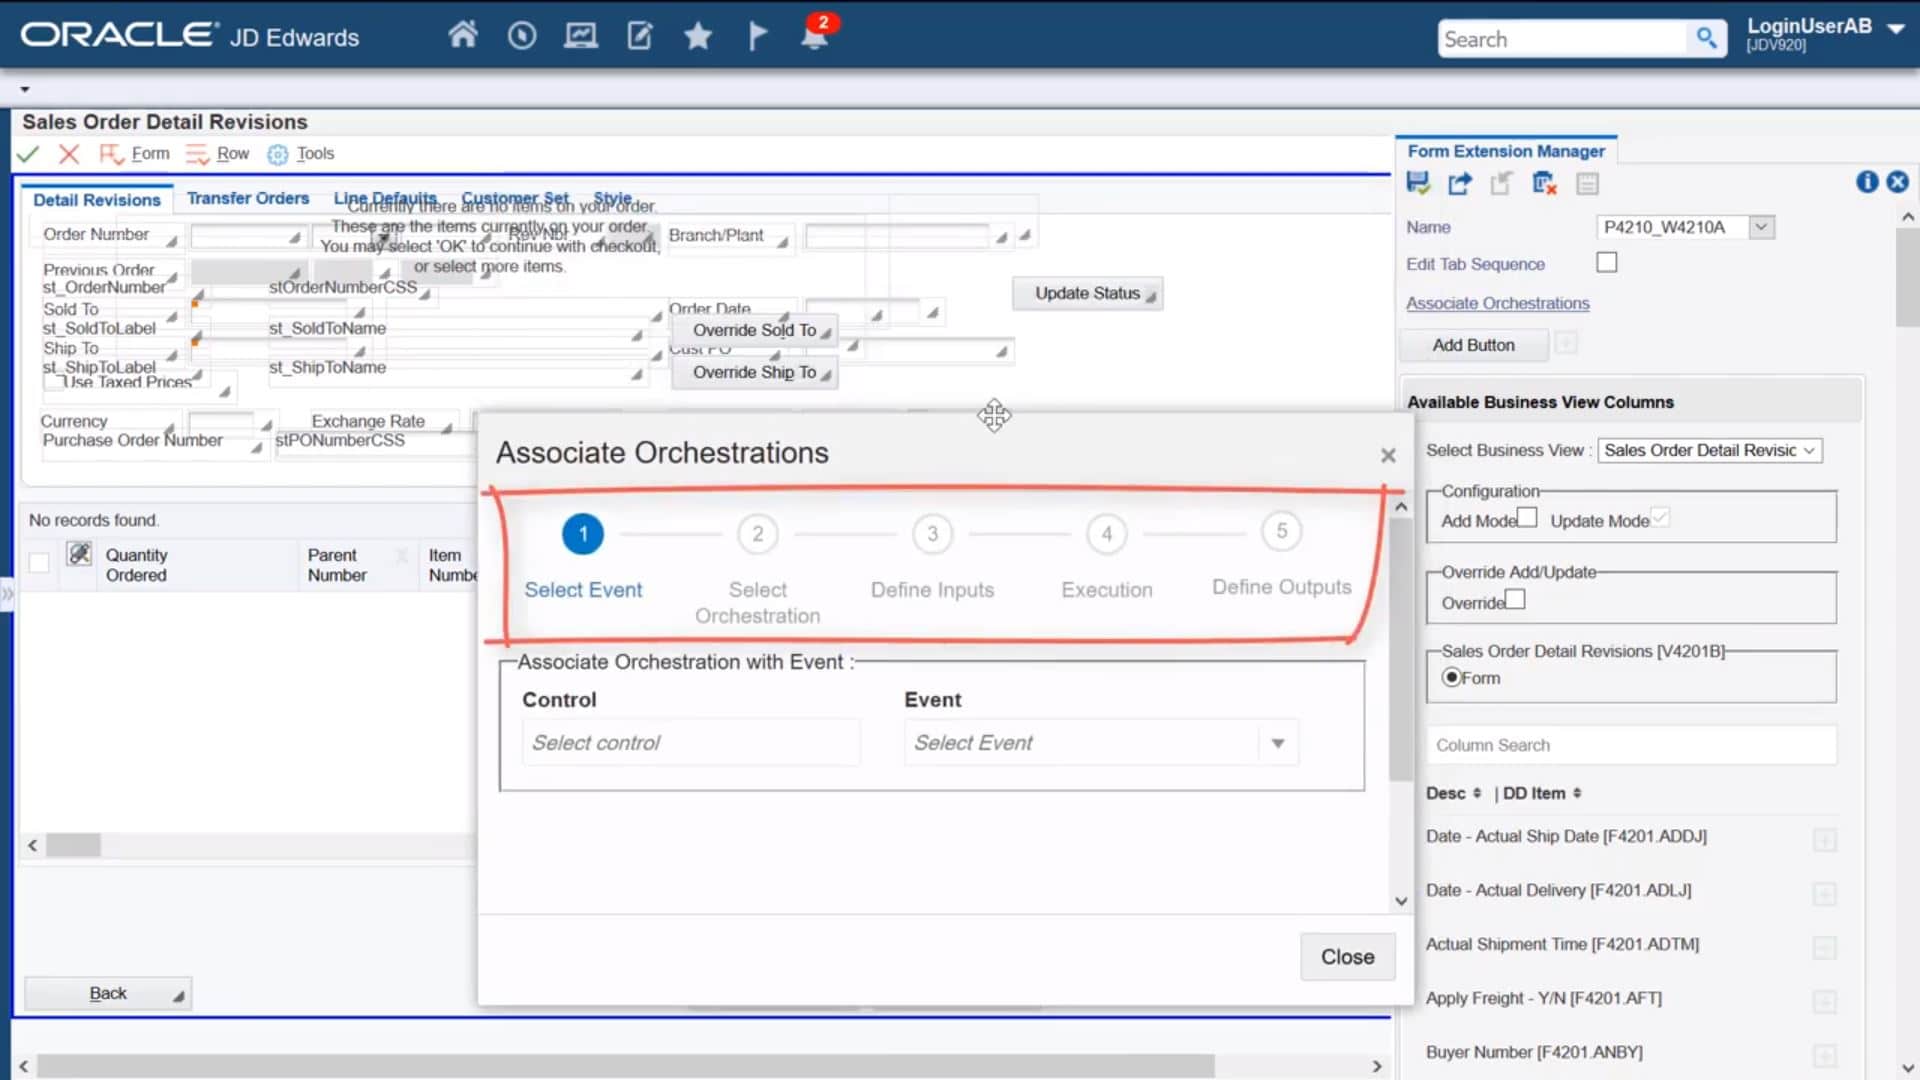Click the JD Edwards home icon
Screen dimensions: 1920x1080
click(463, 34)
